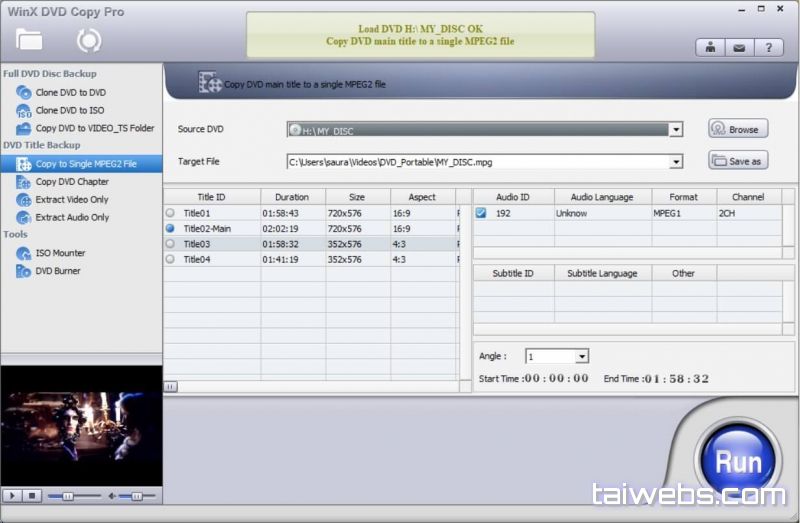
Task: Choose the Title03 radio button
Action: (170, 243)
